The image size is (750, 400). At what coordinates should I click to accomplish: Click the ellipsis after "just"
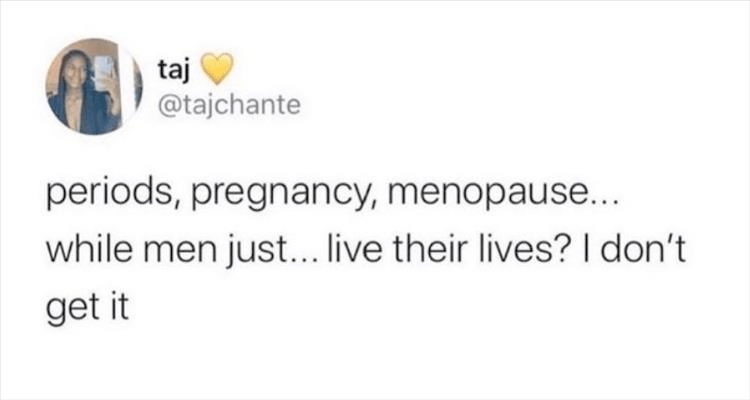click(282, 255)
